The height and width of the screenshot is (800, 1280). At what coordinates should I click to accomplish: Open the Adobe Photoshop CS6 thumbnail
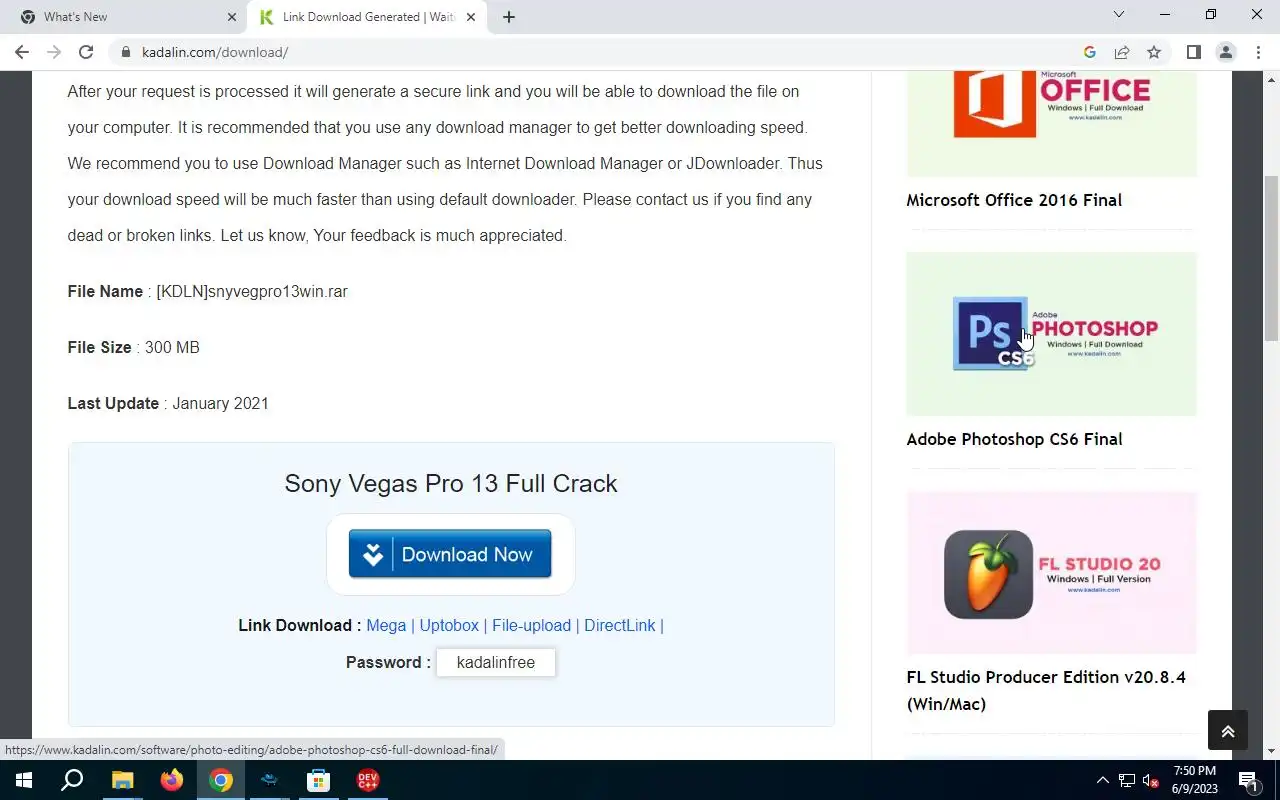(x=1051, y=334)
